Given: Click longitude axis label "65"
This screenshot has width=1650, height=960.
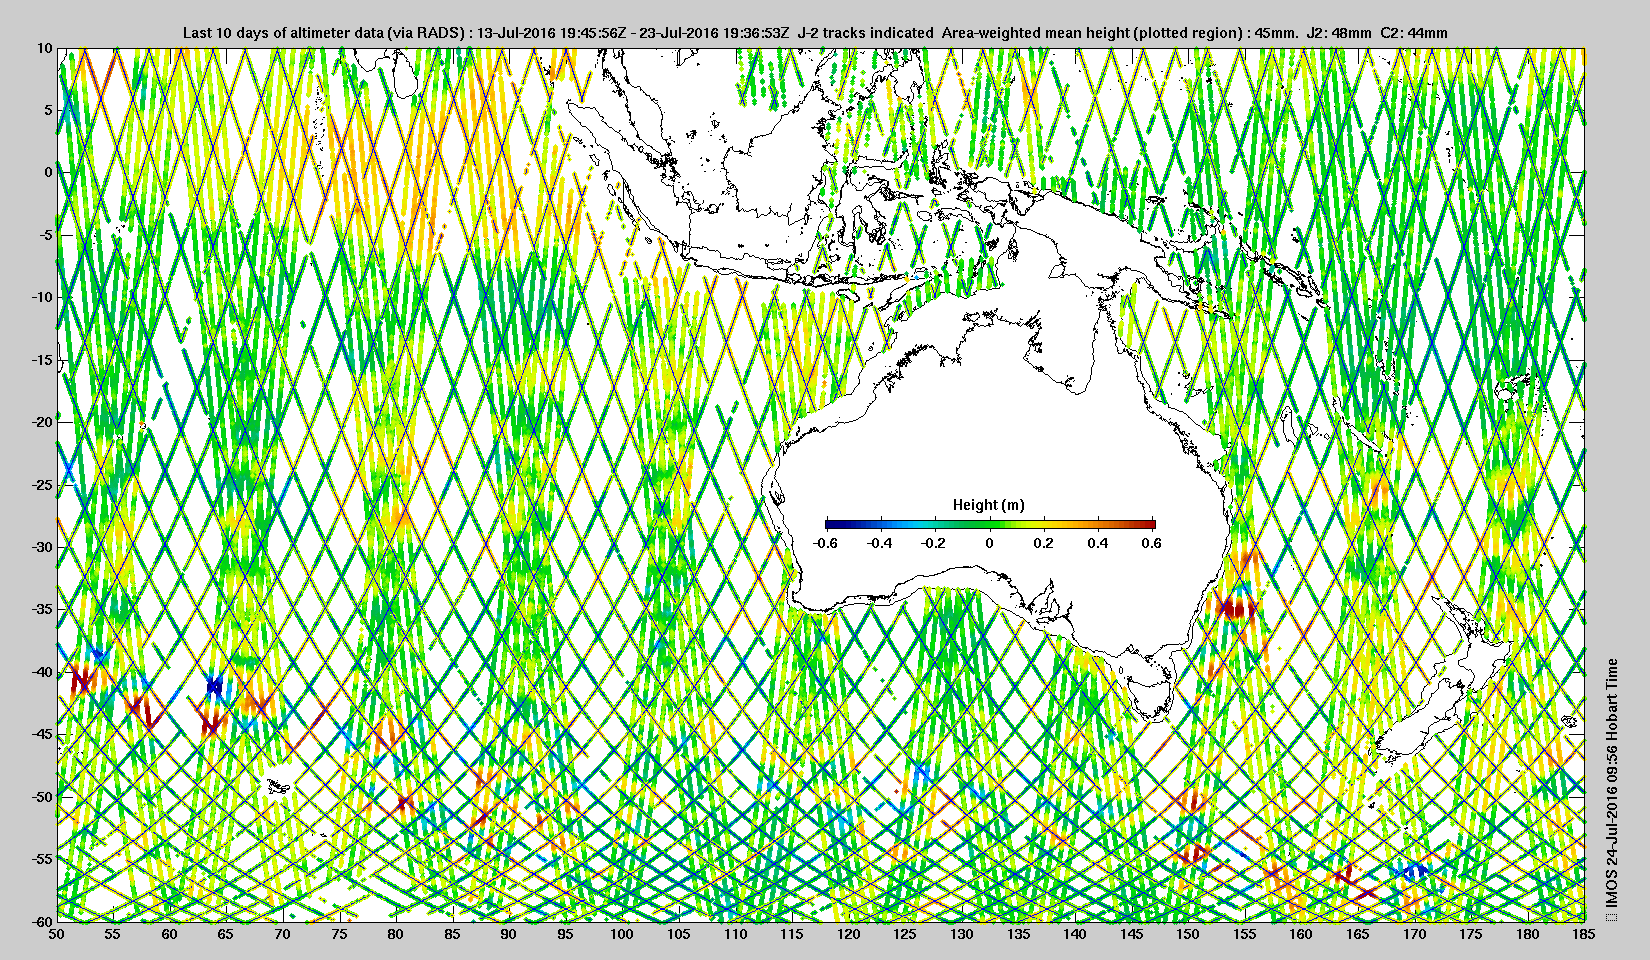Looking at the screenshot, I should pyautogui.click(x=226, y=934).
